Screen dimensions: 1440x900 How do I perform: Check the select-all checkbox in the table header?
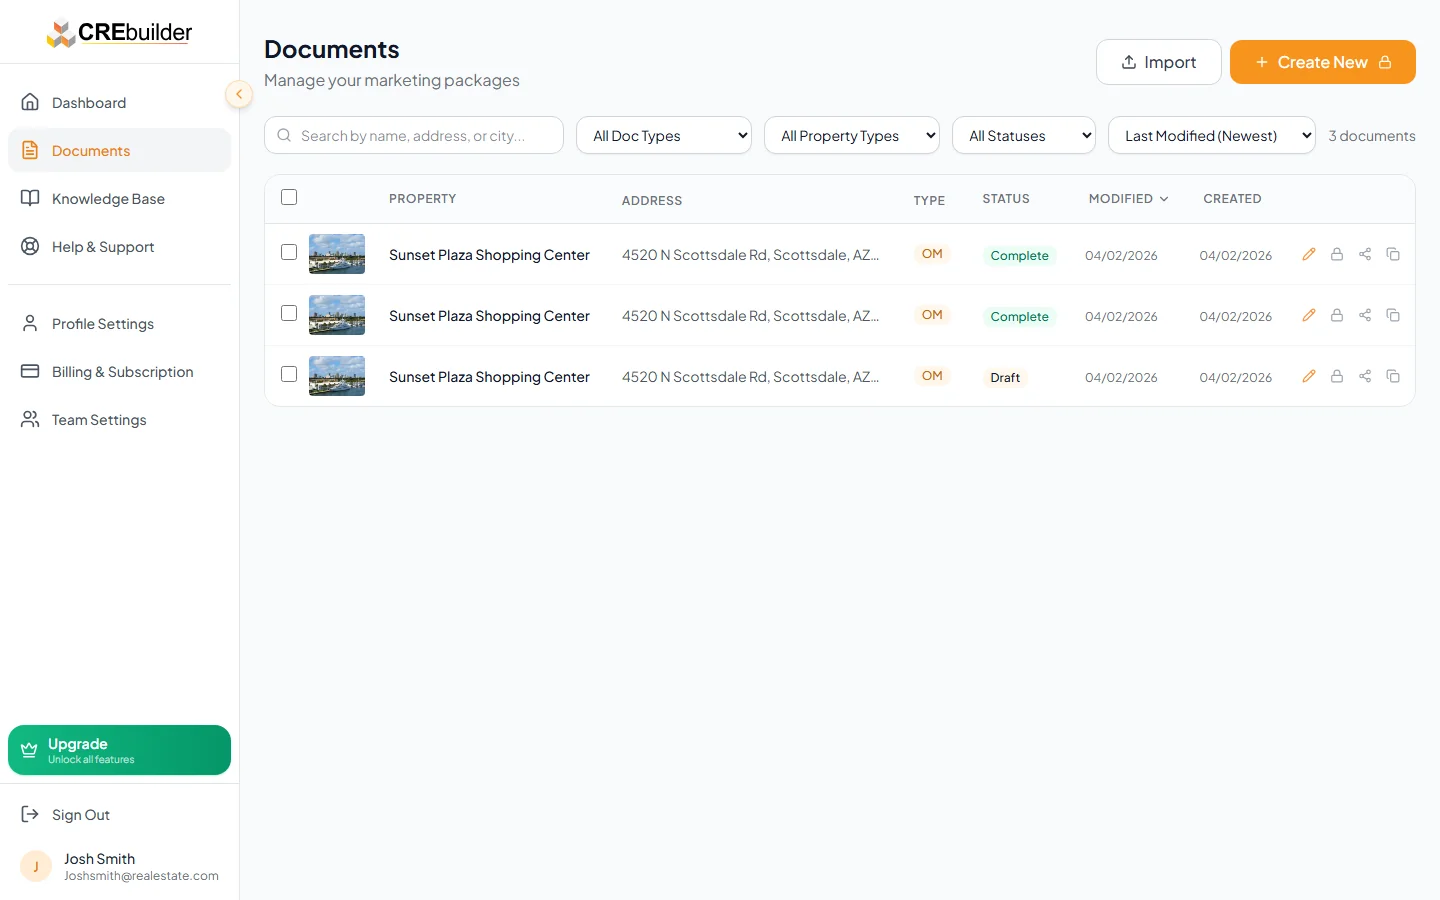point(289,197)
